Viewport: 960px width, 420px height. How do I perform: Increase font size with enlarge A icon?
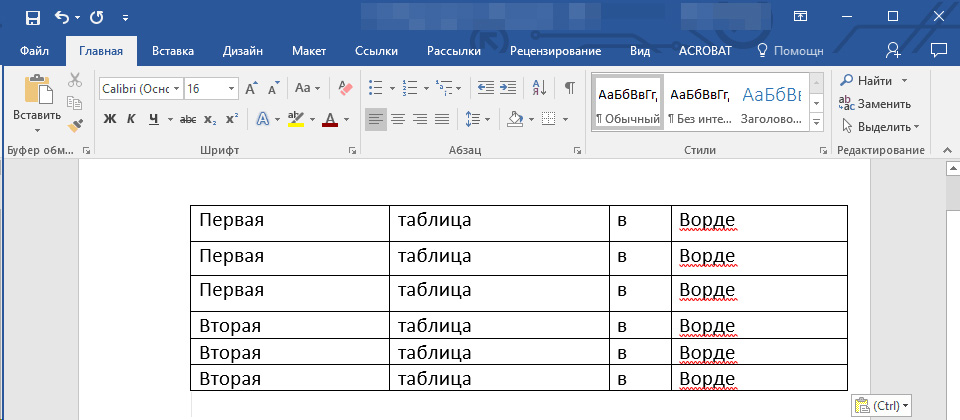click(251, 88)
